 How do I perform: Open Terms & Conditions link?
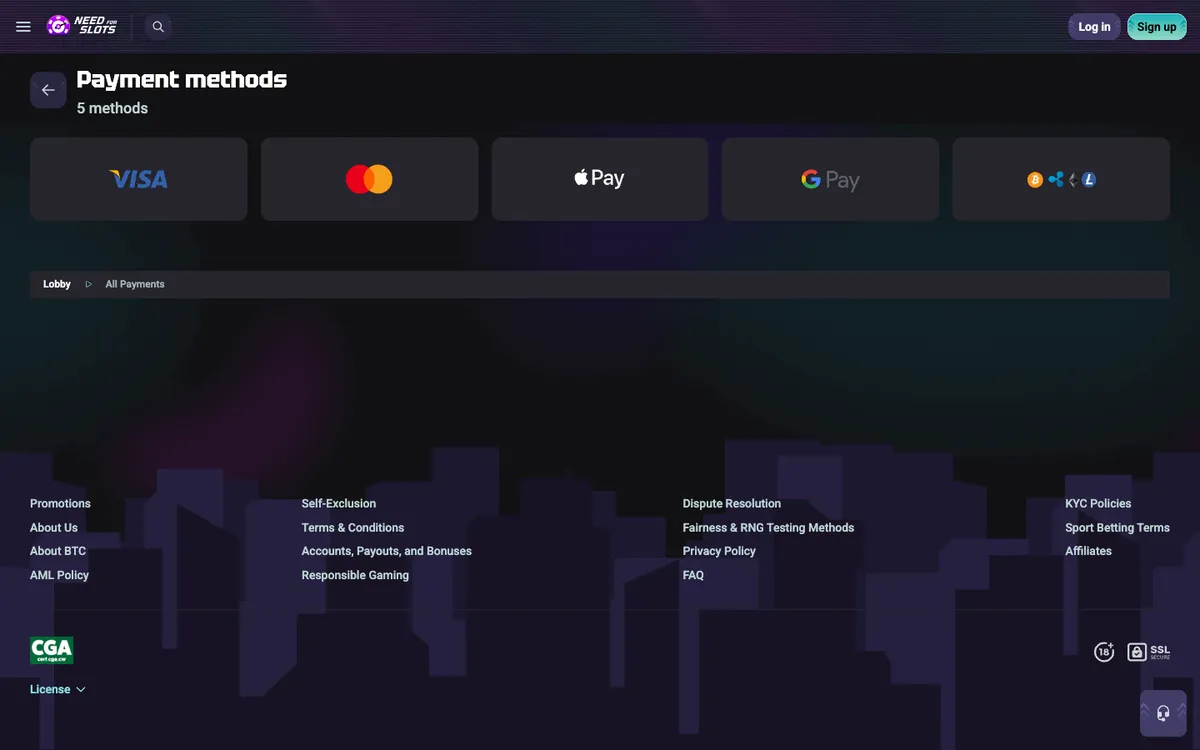point(353,527)
